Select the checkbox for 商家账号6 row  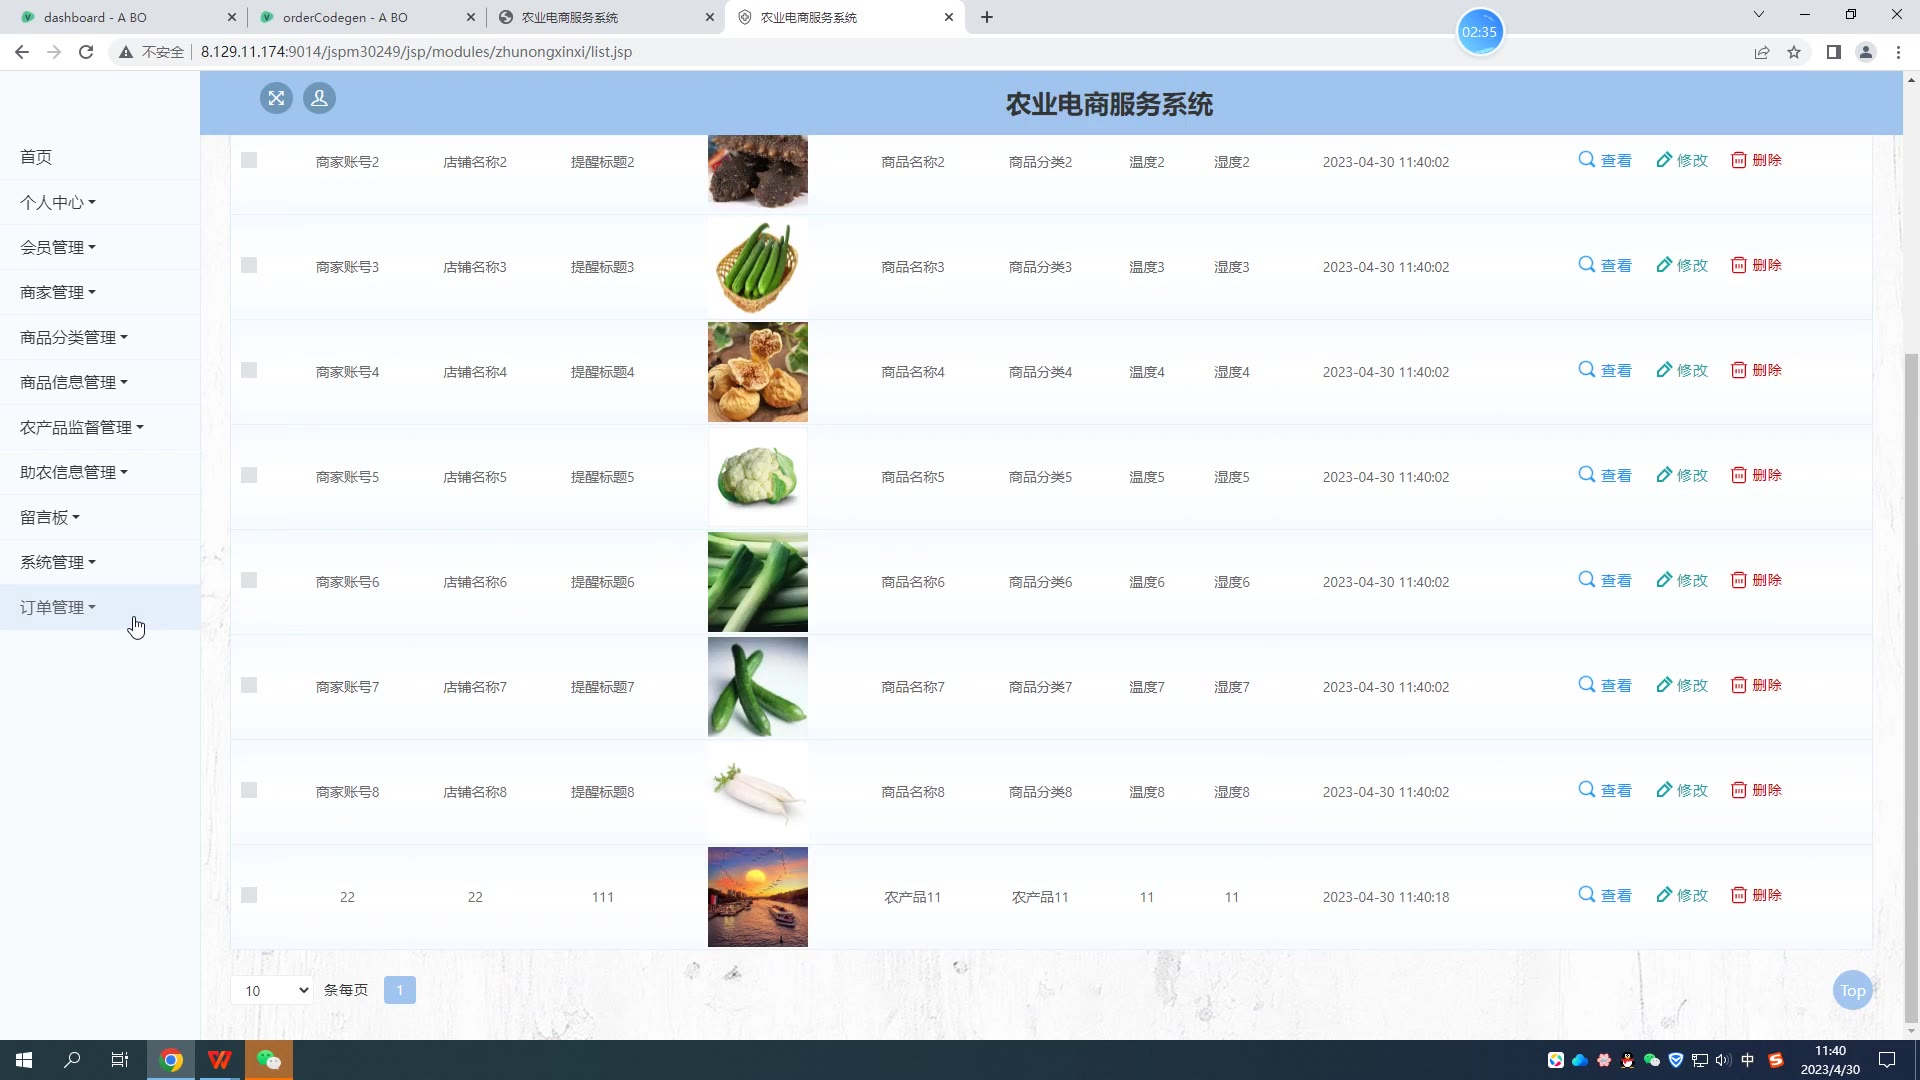[x=249, y=581]
